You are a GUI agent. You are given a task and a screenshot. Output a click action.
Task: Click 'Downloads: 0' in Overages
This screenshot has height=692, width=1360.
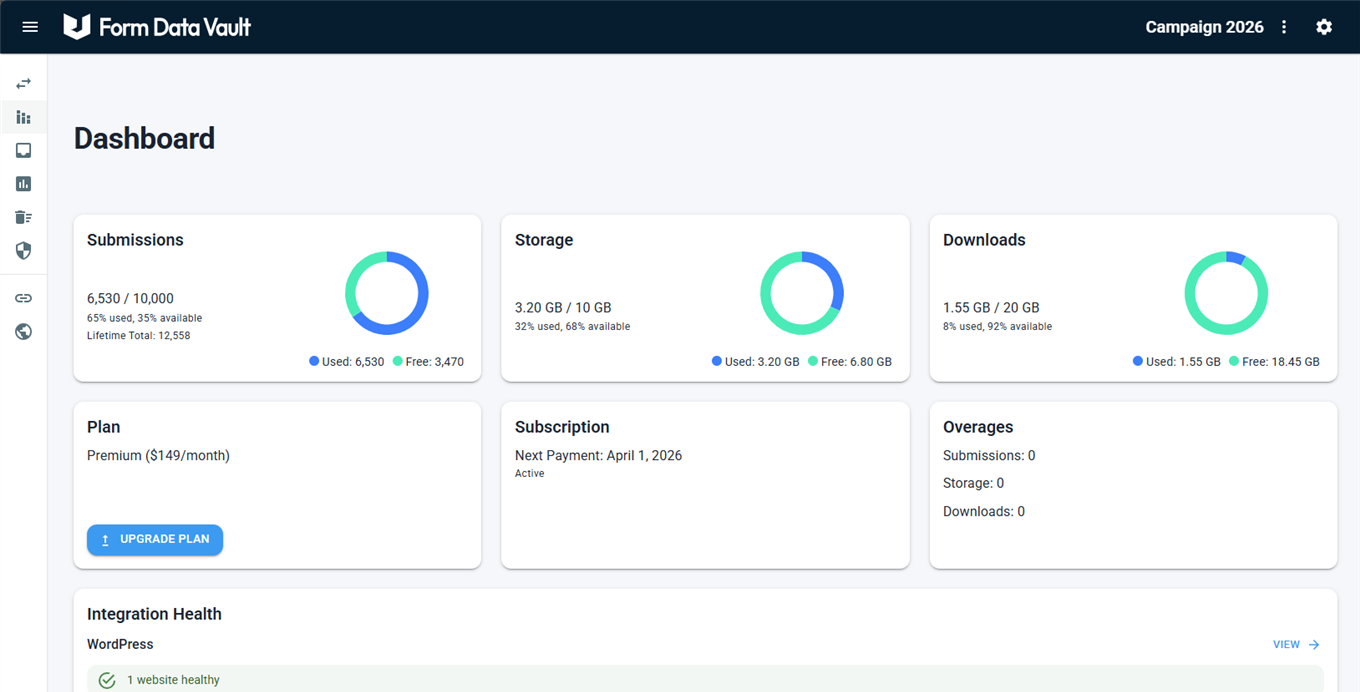[x=984, y=512]
